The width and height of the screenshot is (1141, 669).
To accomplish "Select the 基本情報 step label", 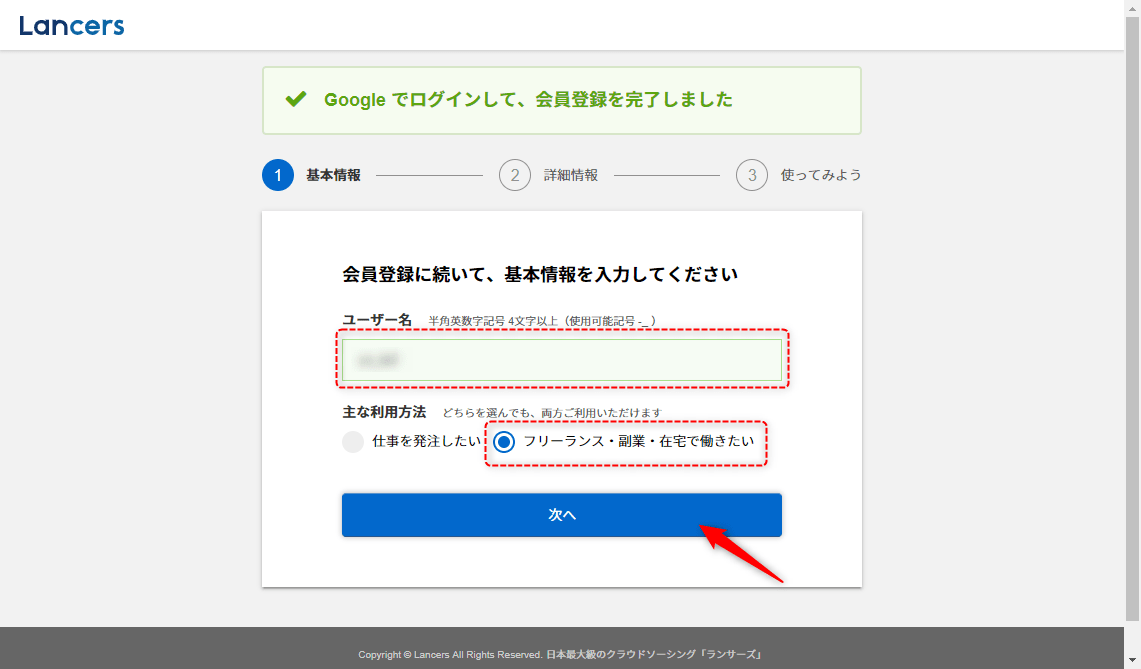I will coord(333,175).
